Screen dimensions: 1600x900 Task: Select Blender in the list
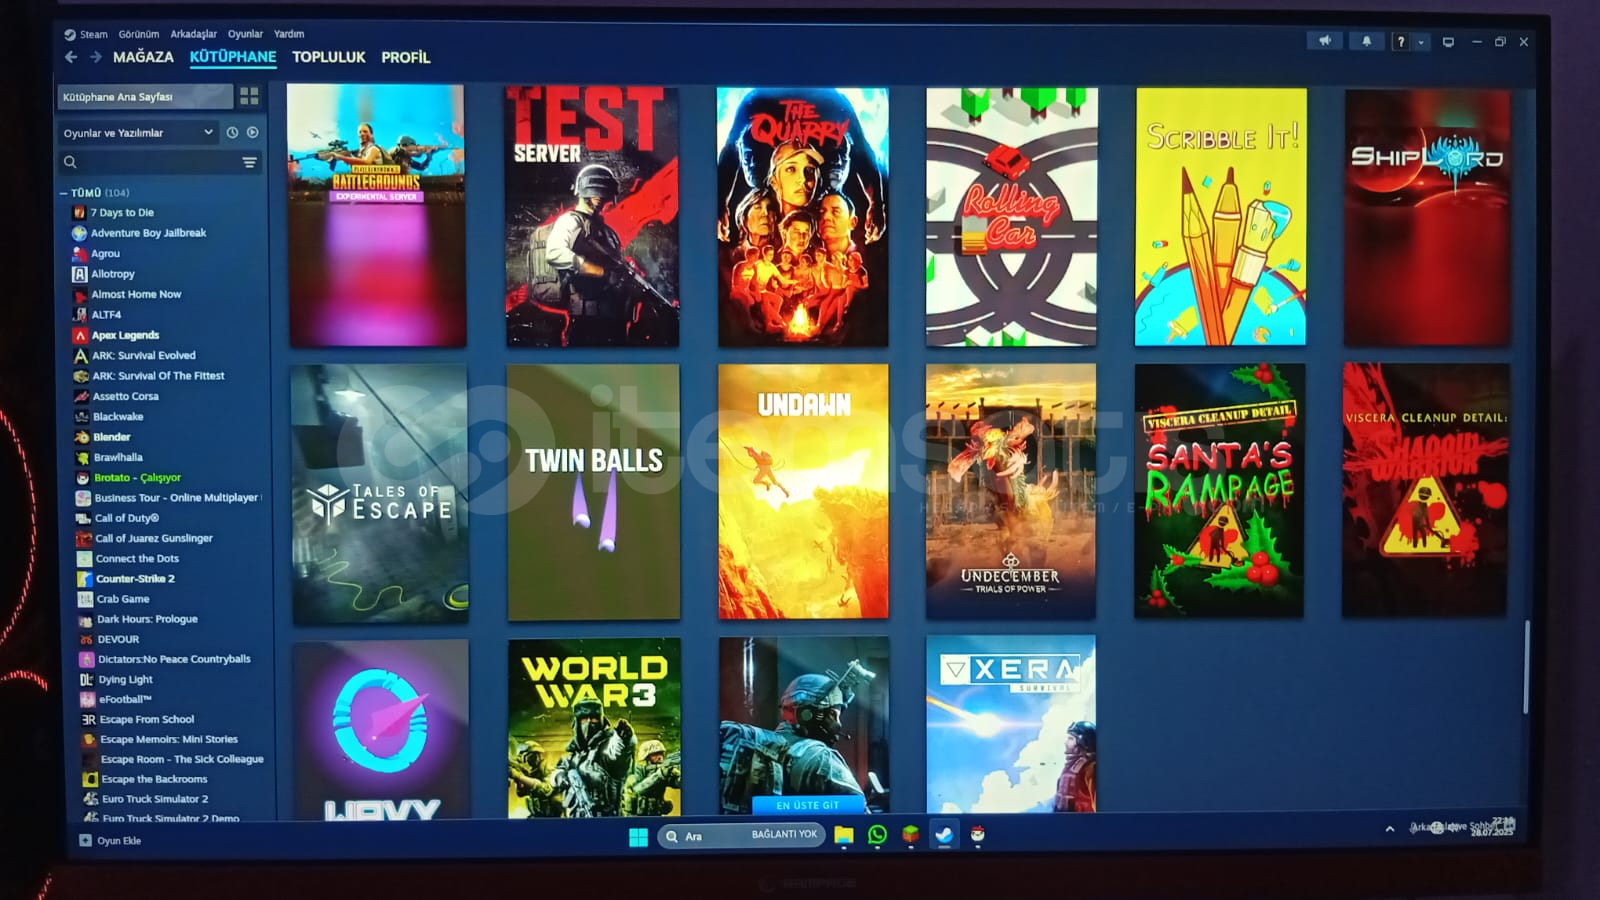(x=112, y=437)
